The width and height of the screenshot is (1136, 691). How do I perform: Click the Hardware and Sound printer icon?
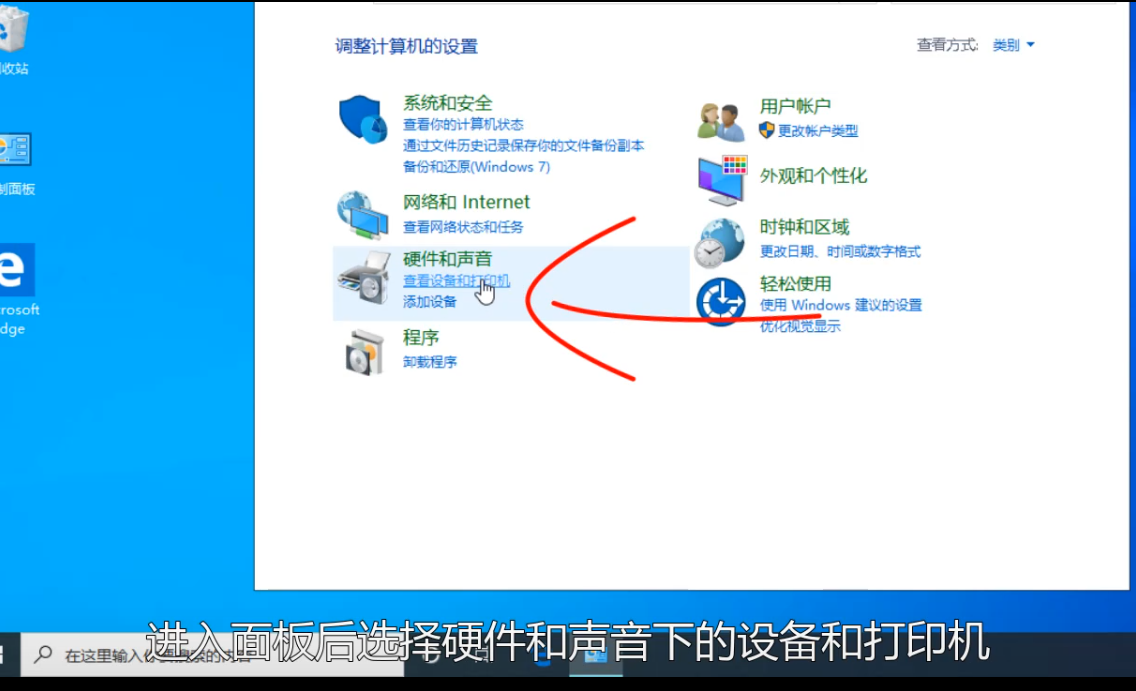pyautogui.click(x=364, y=278)
